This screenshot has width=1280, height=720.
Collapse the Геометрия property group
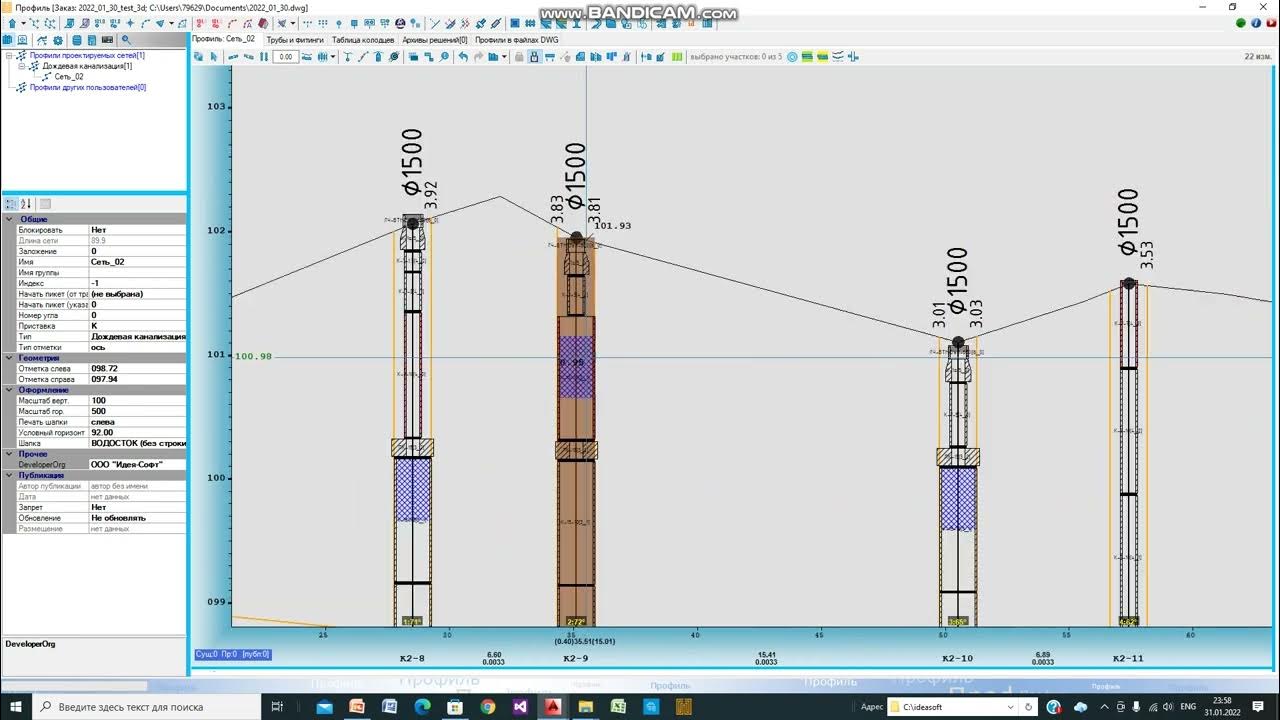tap(10, 357)
